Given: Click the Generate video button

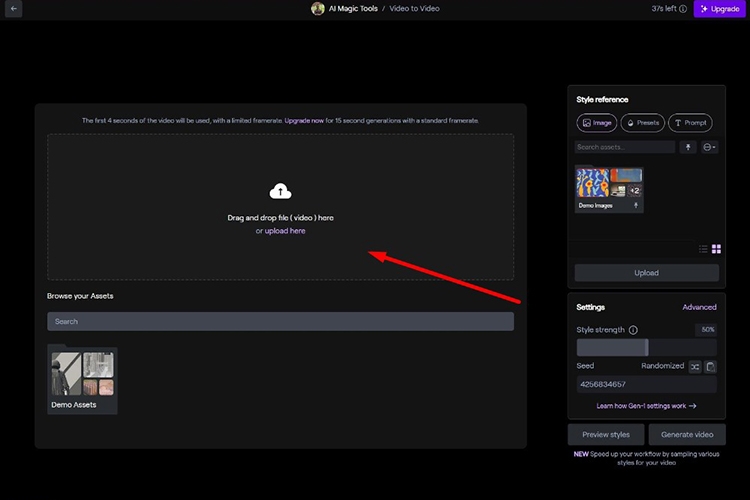Looking at the screenshot, I should point(687,434).
